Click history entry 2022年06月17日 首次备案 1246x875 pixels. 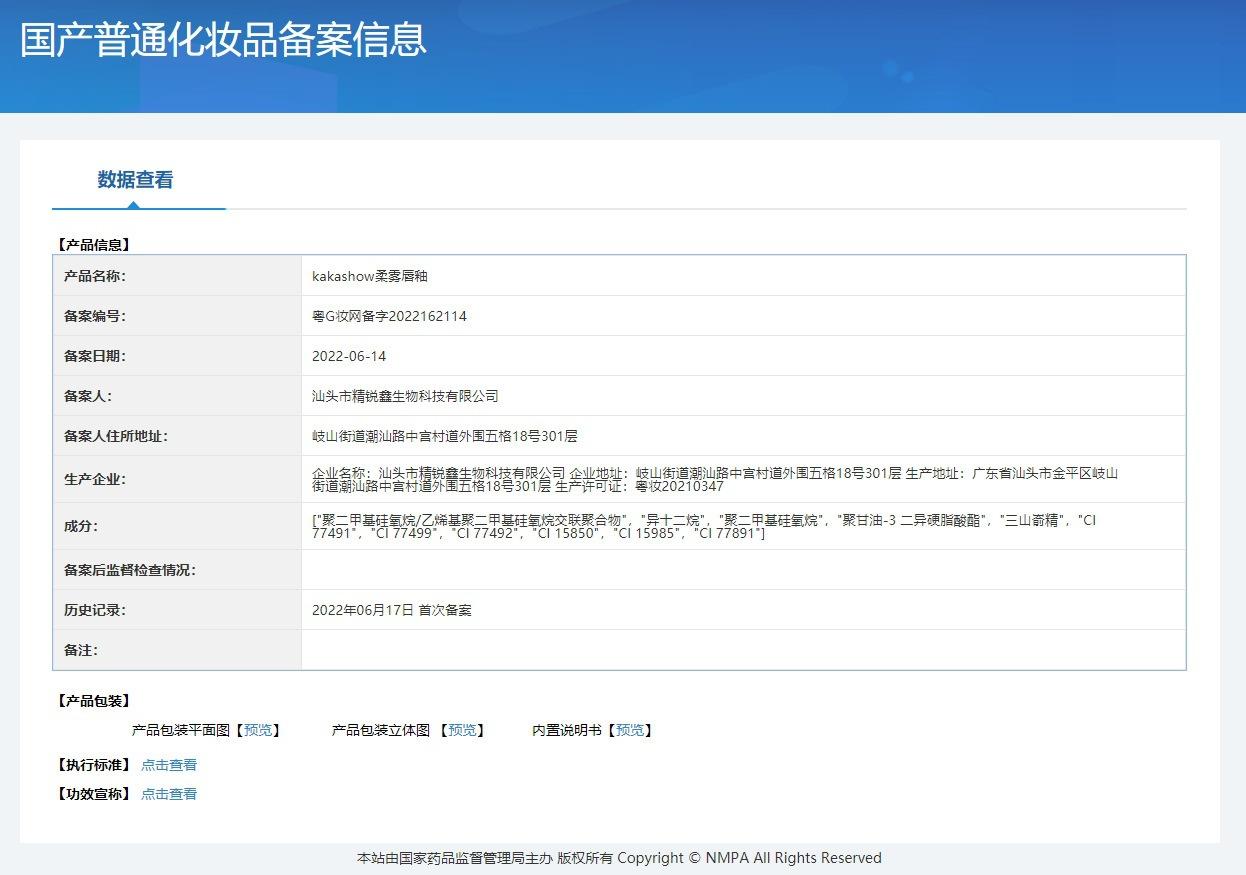pyautogui.click(x=391, y=610)
